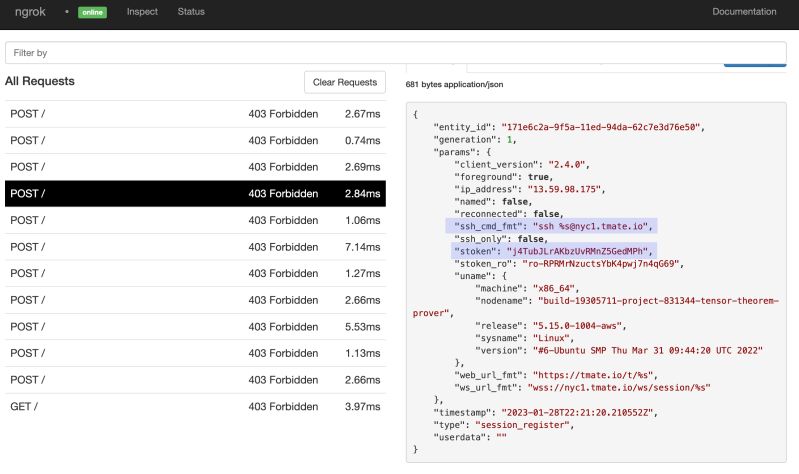The image size is (799, 474).
Task: Open the Status tab
Action: [191, 12]
